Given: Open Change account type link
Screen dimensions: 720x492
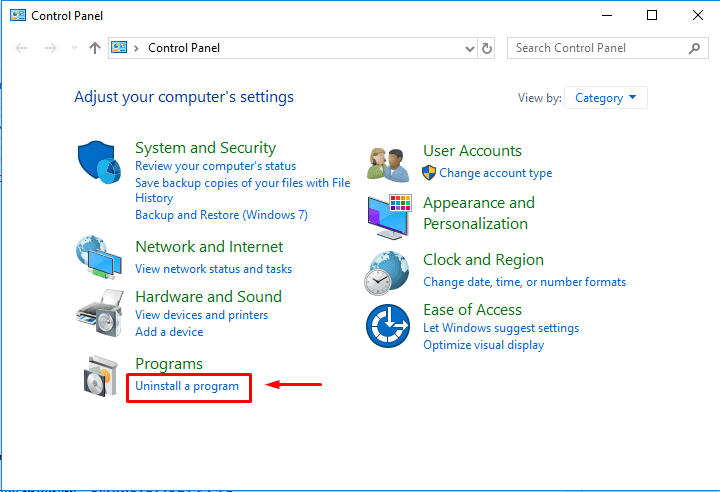Looking at the screenshot, I should pyautogui.click(x=495, y=173).
